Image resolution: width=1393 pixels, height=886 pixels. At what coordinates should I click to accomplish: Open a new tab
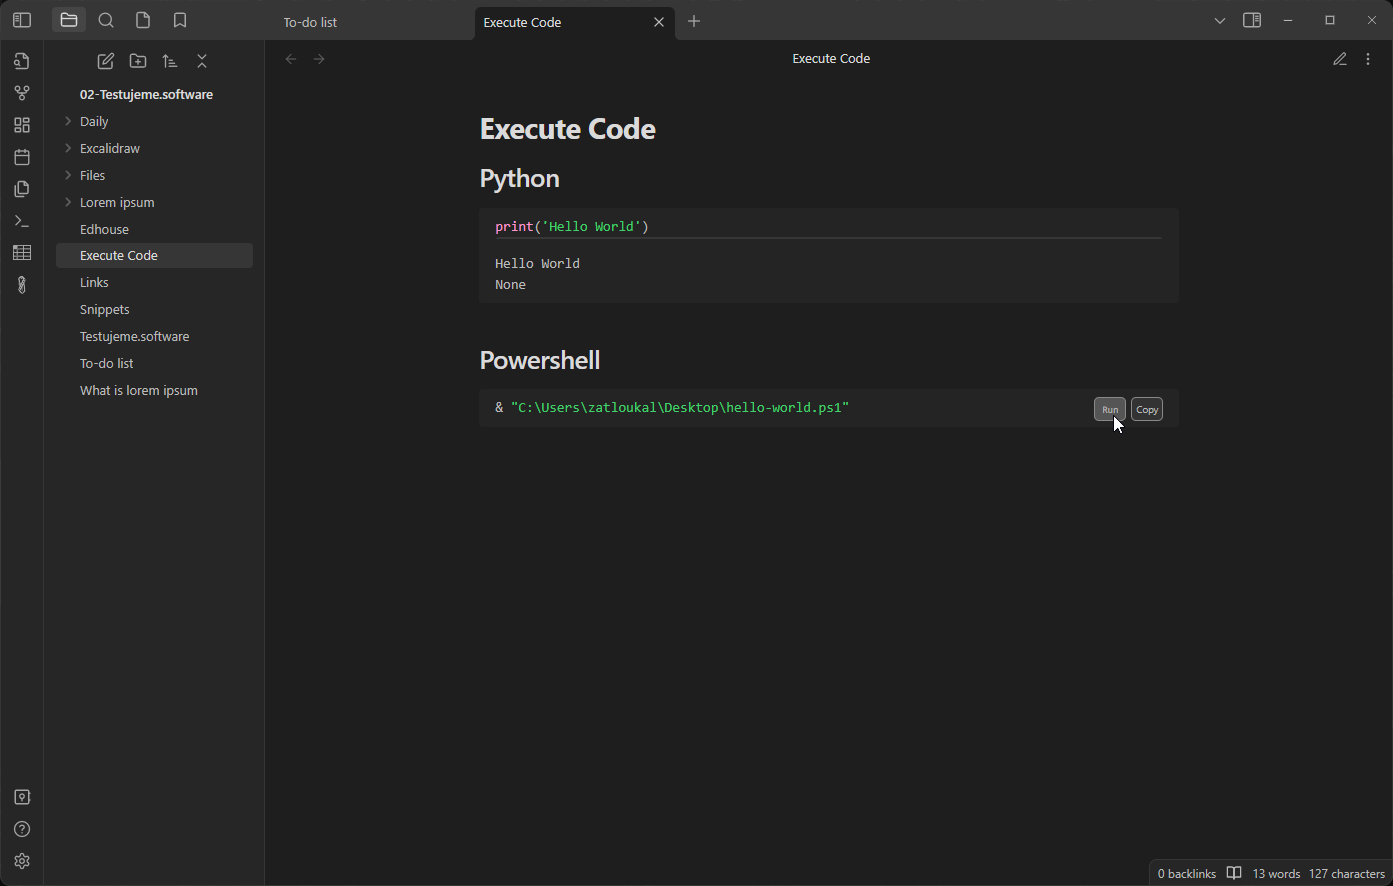pyautogui.click(x=694, y=21)
